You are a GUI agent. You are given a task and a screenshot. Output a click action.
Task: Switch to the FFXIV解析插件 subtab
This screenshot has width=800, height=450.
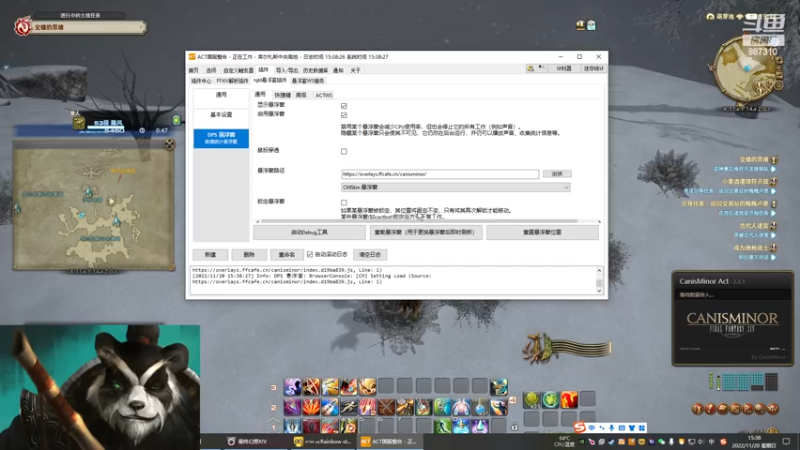tap(232, 81)
